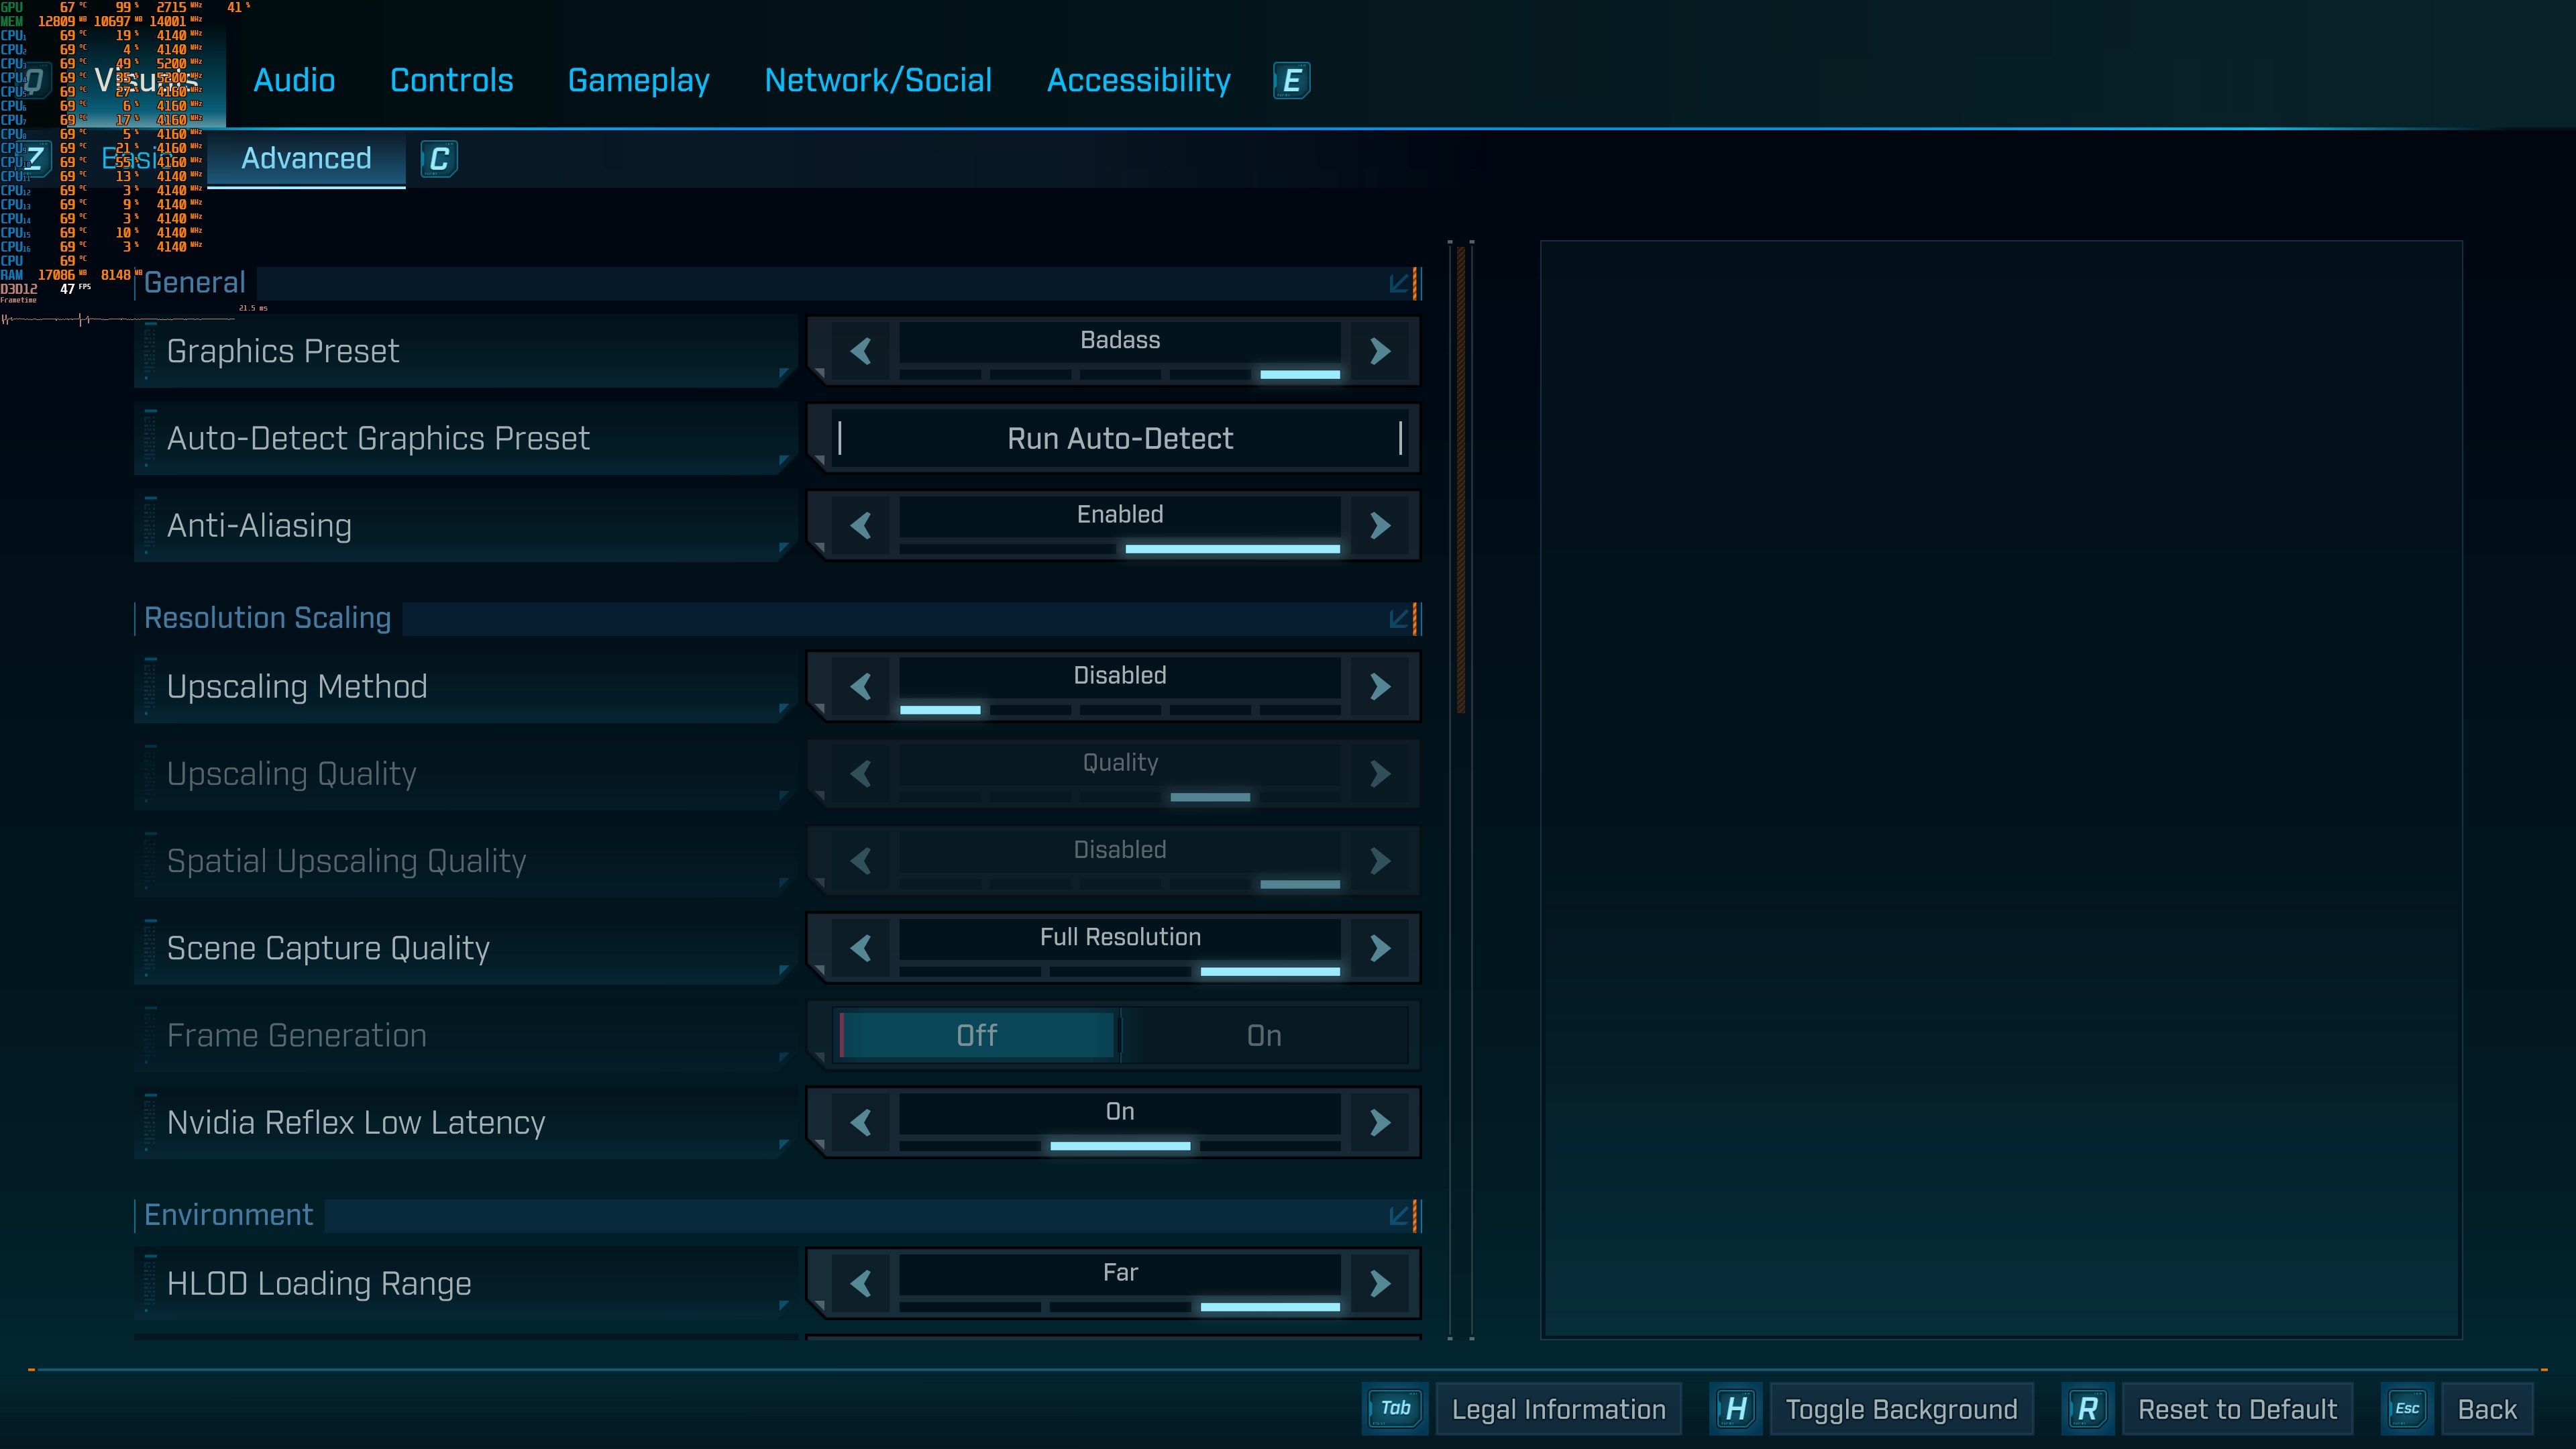Screen dimensions: 2576x1449
Task: Set Frame Generation to On
Action: (x=1264, y=1035)
